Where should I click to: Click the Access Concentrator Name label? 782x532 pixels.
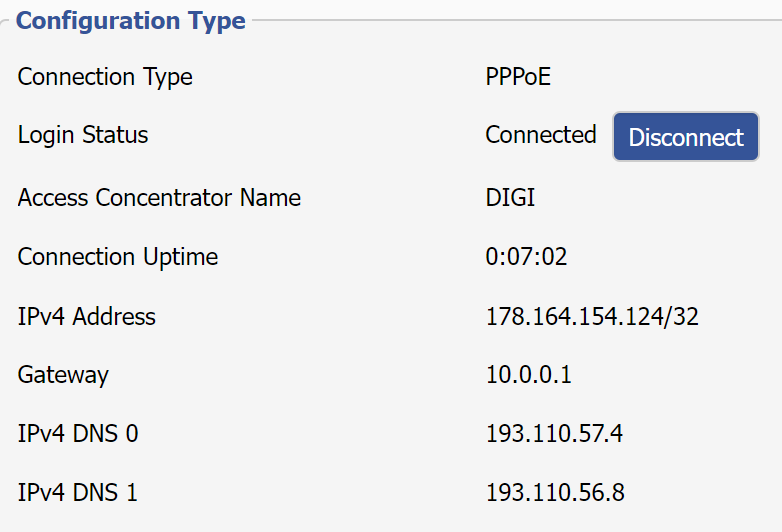click(x=159, y=197)
